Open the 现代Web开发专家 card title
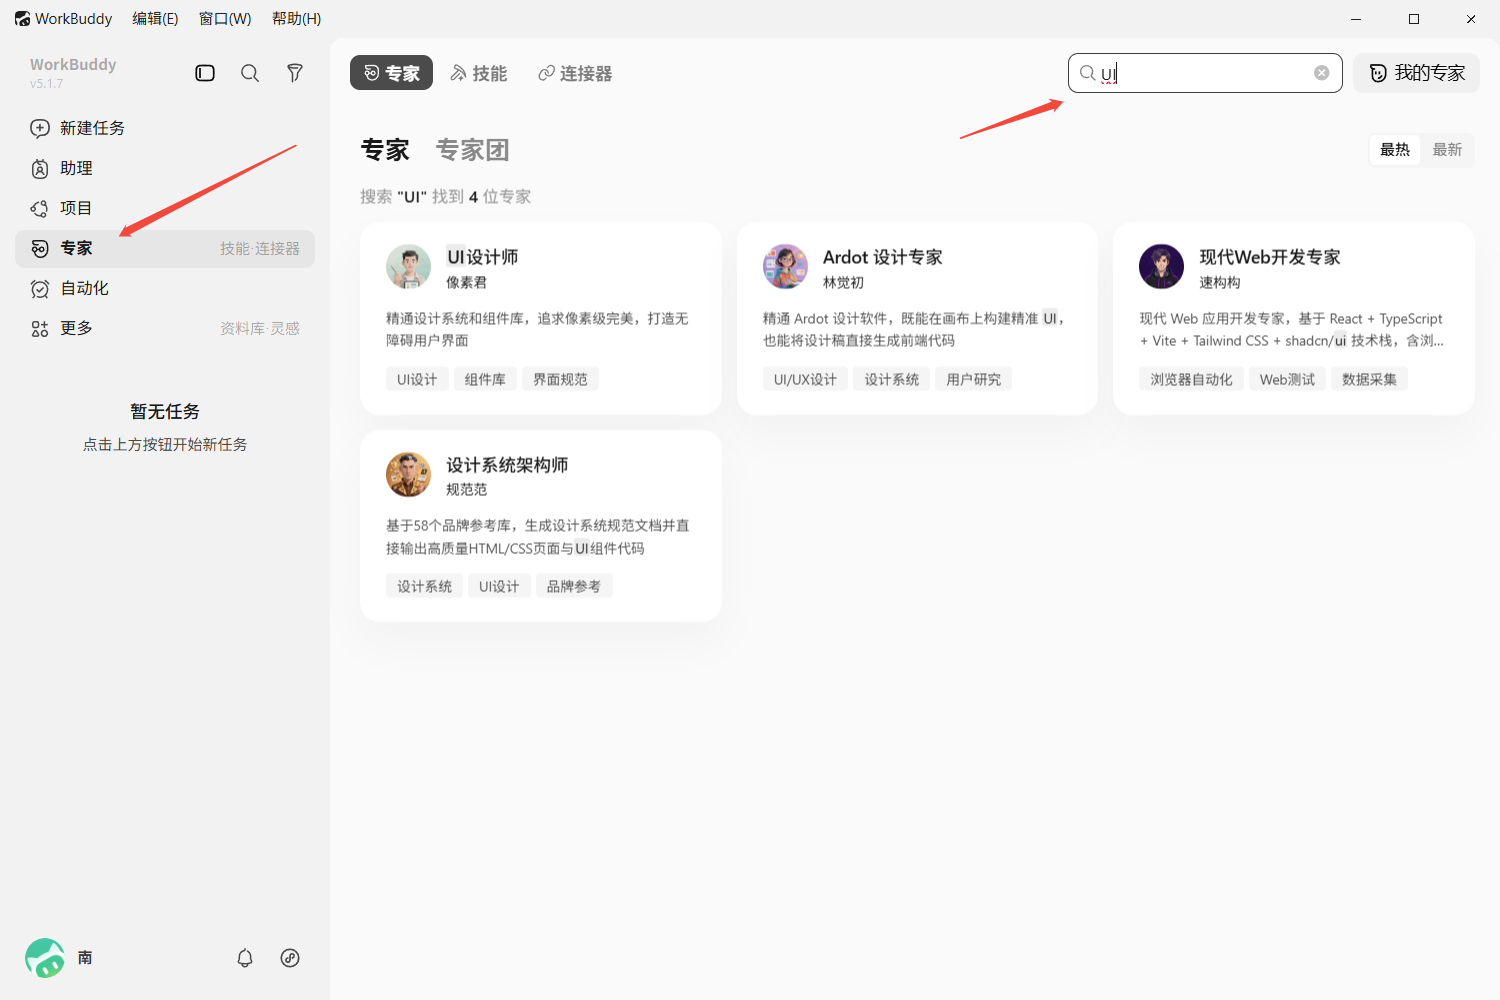This screenshot has height=1000, width=1500. pos(1270,257)
